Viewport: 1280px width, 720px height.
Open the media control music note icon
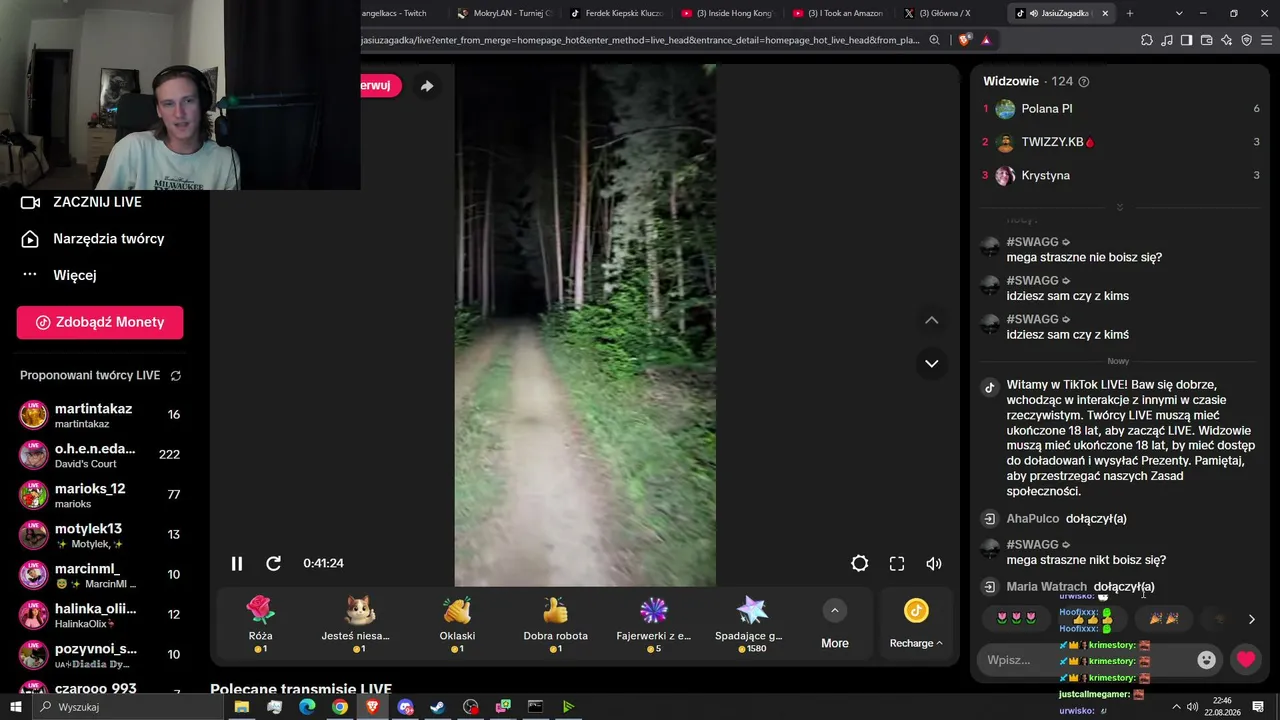(1167, 40)
